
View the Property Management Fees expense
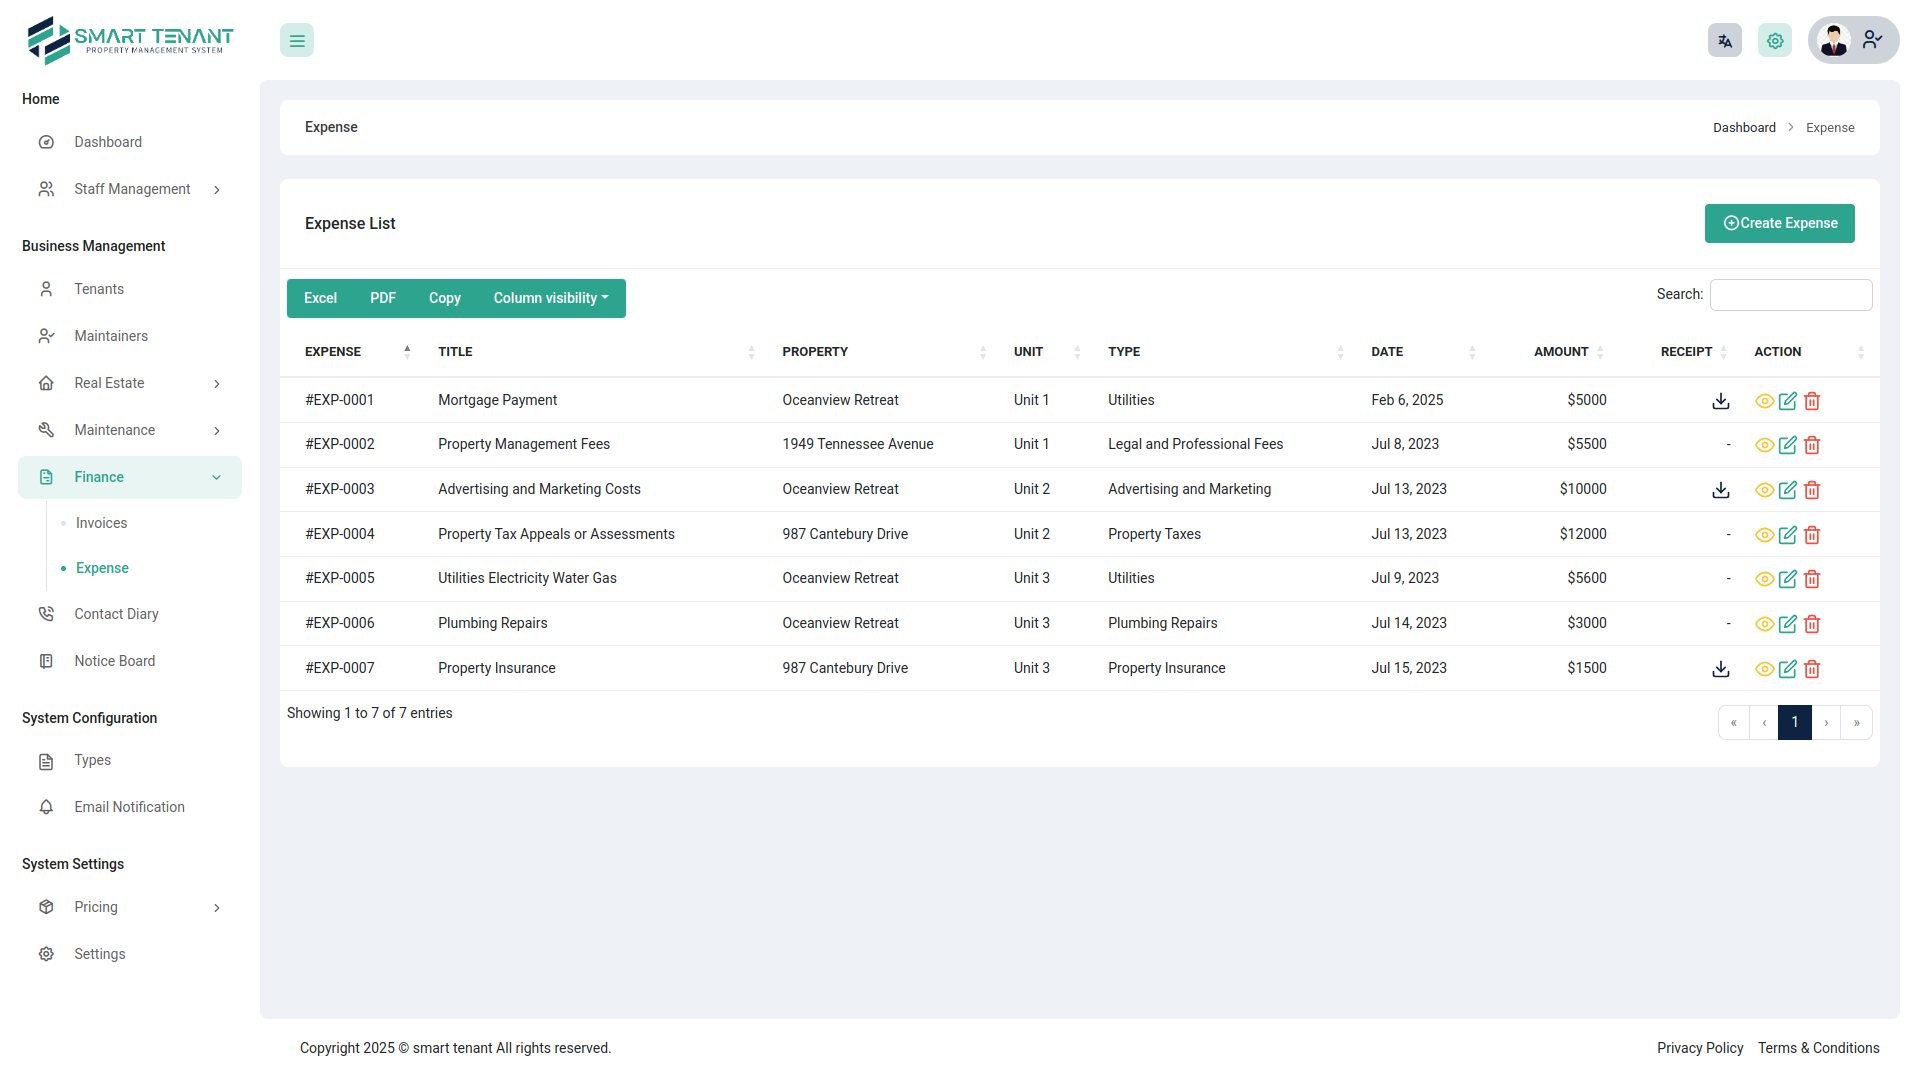[1764, 445]
